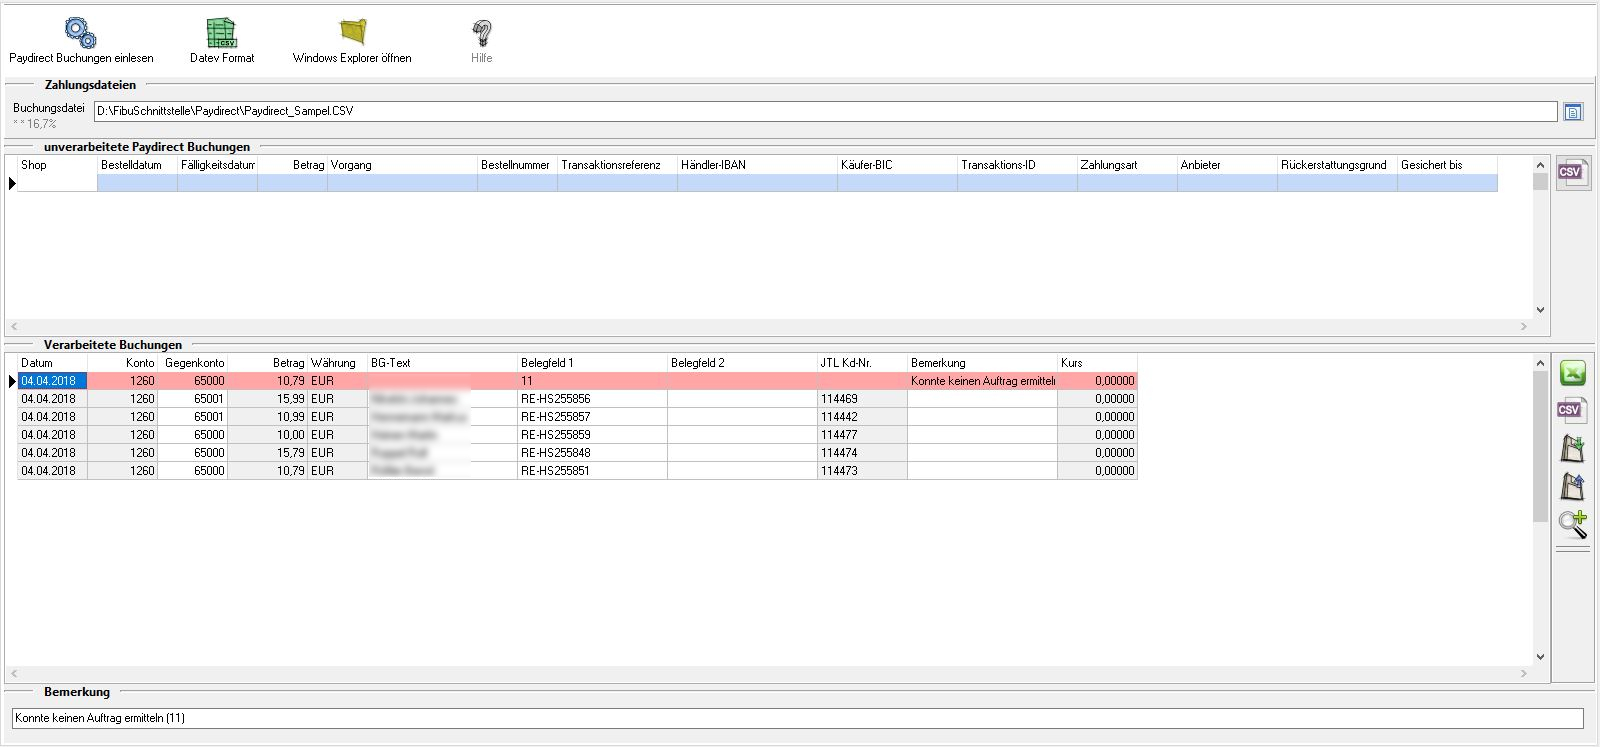1600x747 pixels.
Task: Export Verarbeitete Buchungen to Excel
Action: tap(1573, 374)
